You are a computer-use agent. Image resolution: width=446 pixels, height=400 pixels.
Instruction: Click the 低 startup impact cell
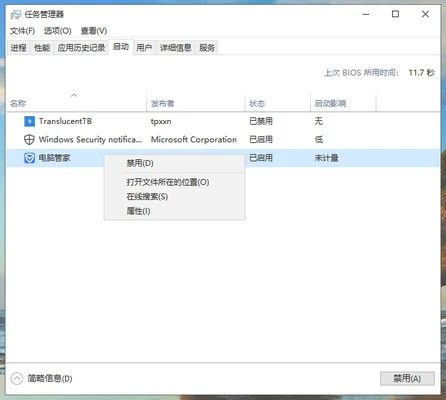coord(319,139)
